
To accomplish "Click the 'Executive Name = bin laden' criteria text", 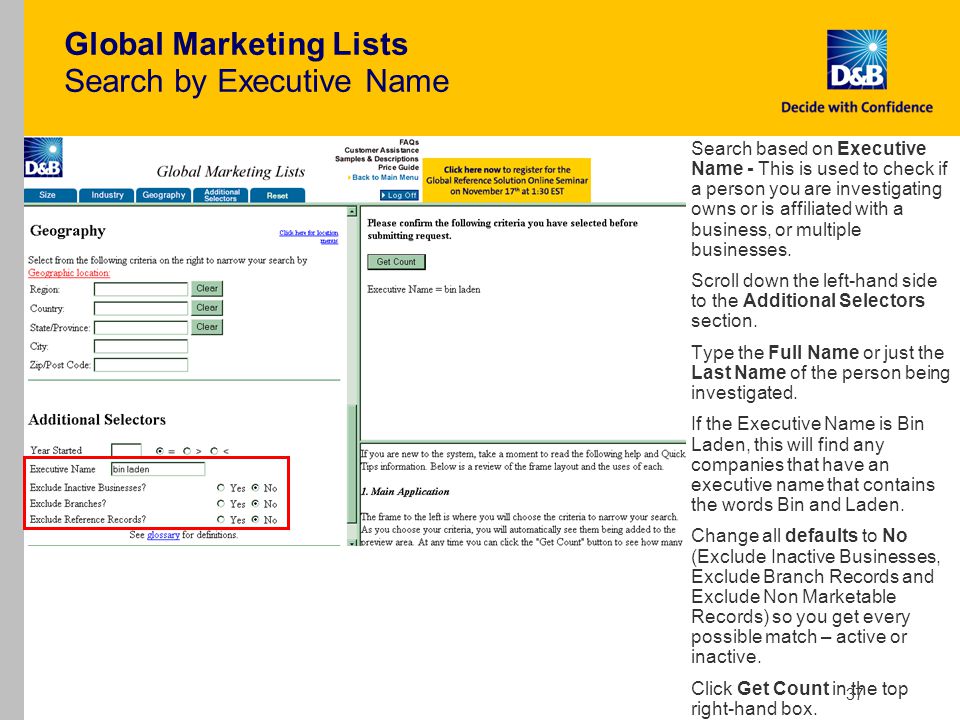I will tap(424, 290).
